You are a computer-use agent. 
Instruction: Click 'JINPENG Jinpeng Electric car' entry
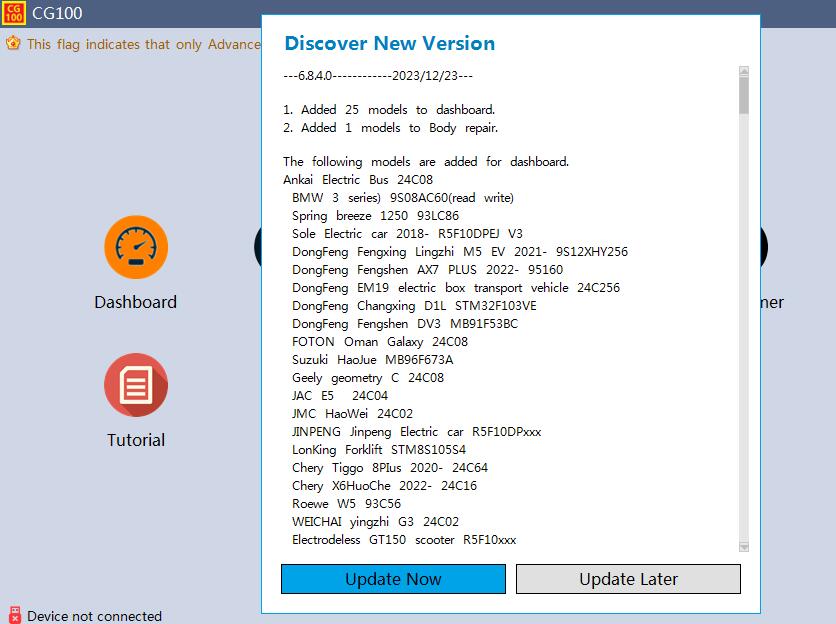pos(416,432)
